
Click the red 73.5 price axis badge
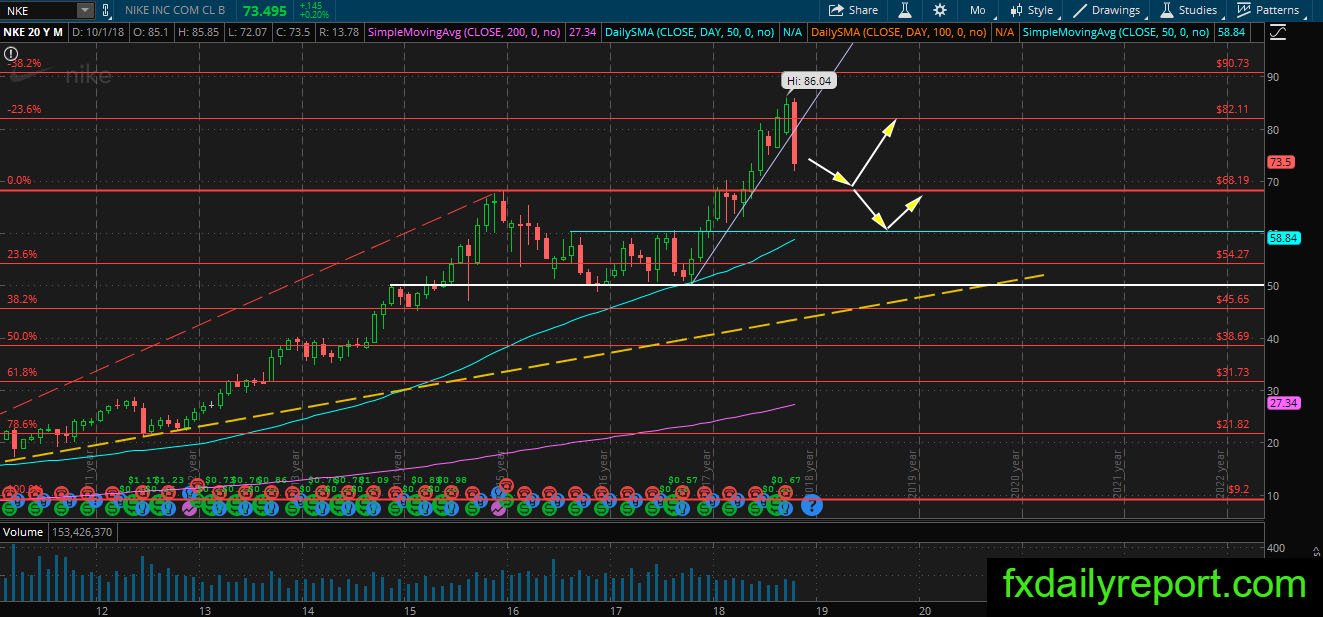pyautogui.click(x=1281, y=162)
